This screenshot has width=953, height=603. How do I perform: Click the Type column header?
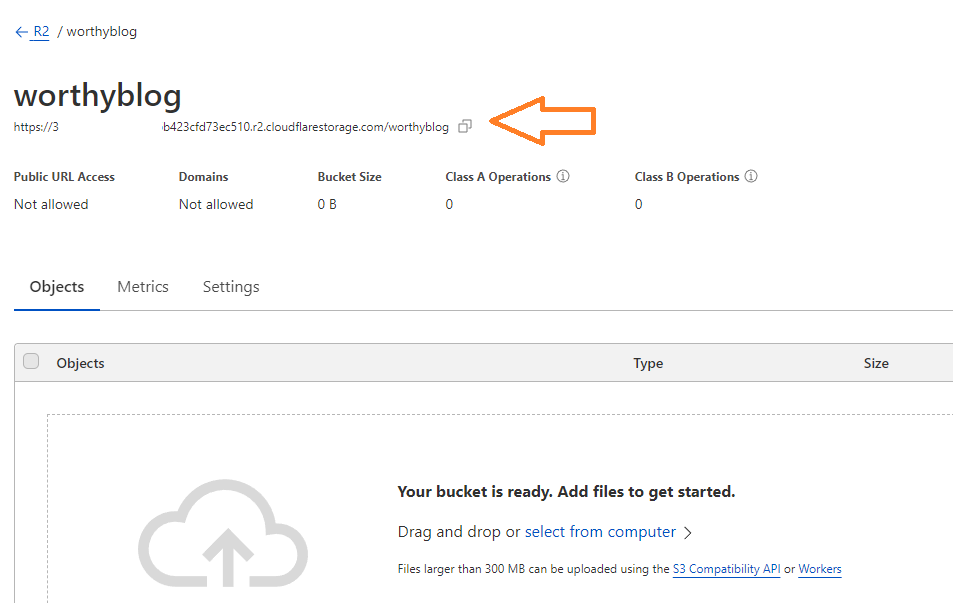648,364
